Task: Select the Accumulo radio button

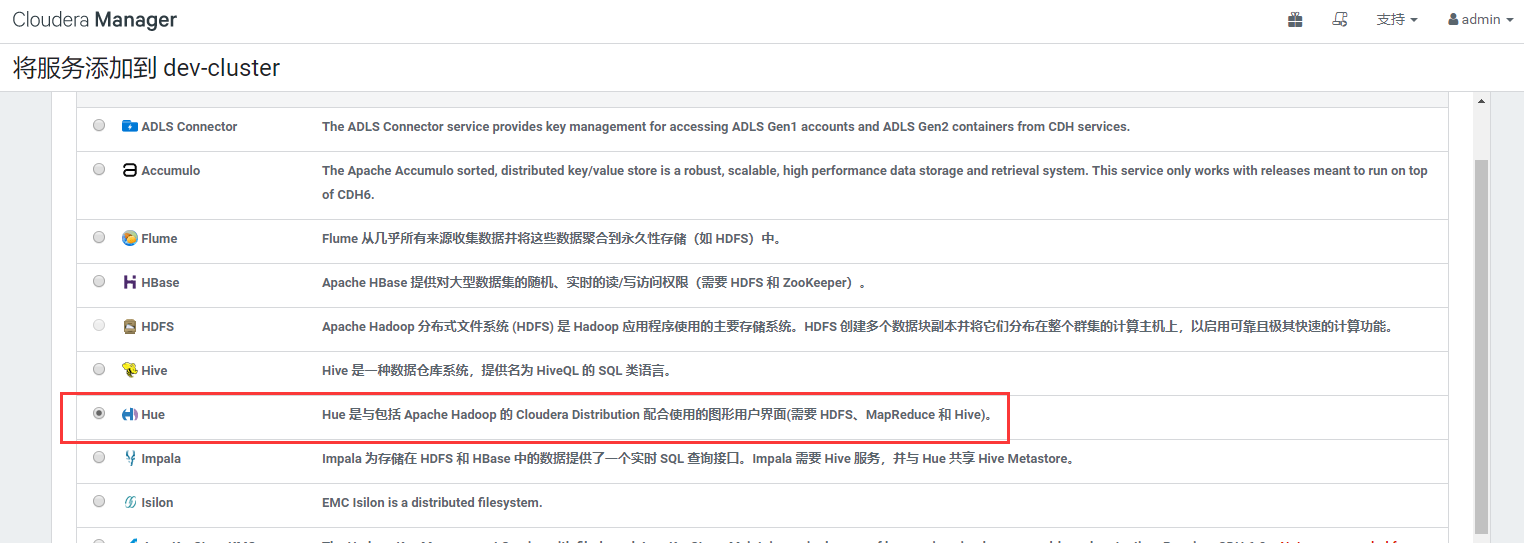Action: point(99,170)
